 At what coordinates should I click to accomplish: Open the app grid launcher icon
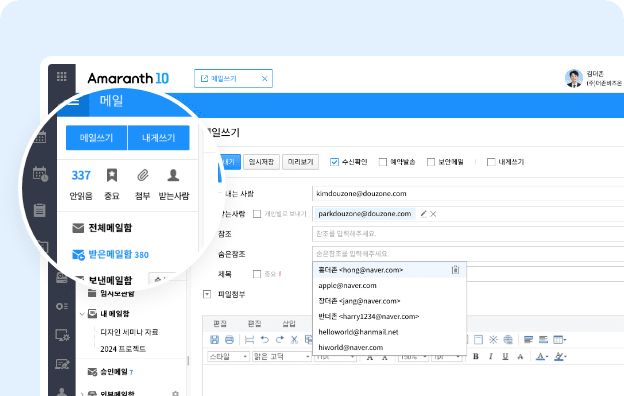tap(62, 76)
